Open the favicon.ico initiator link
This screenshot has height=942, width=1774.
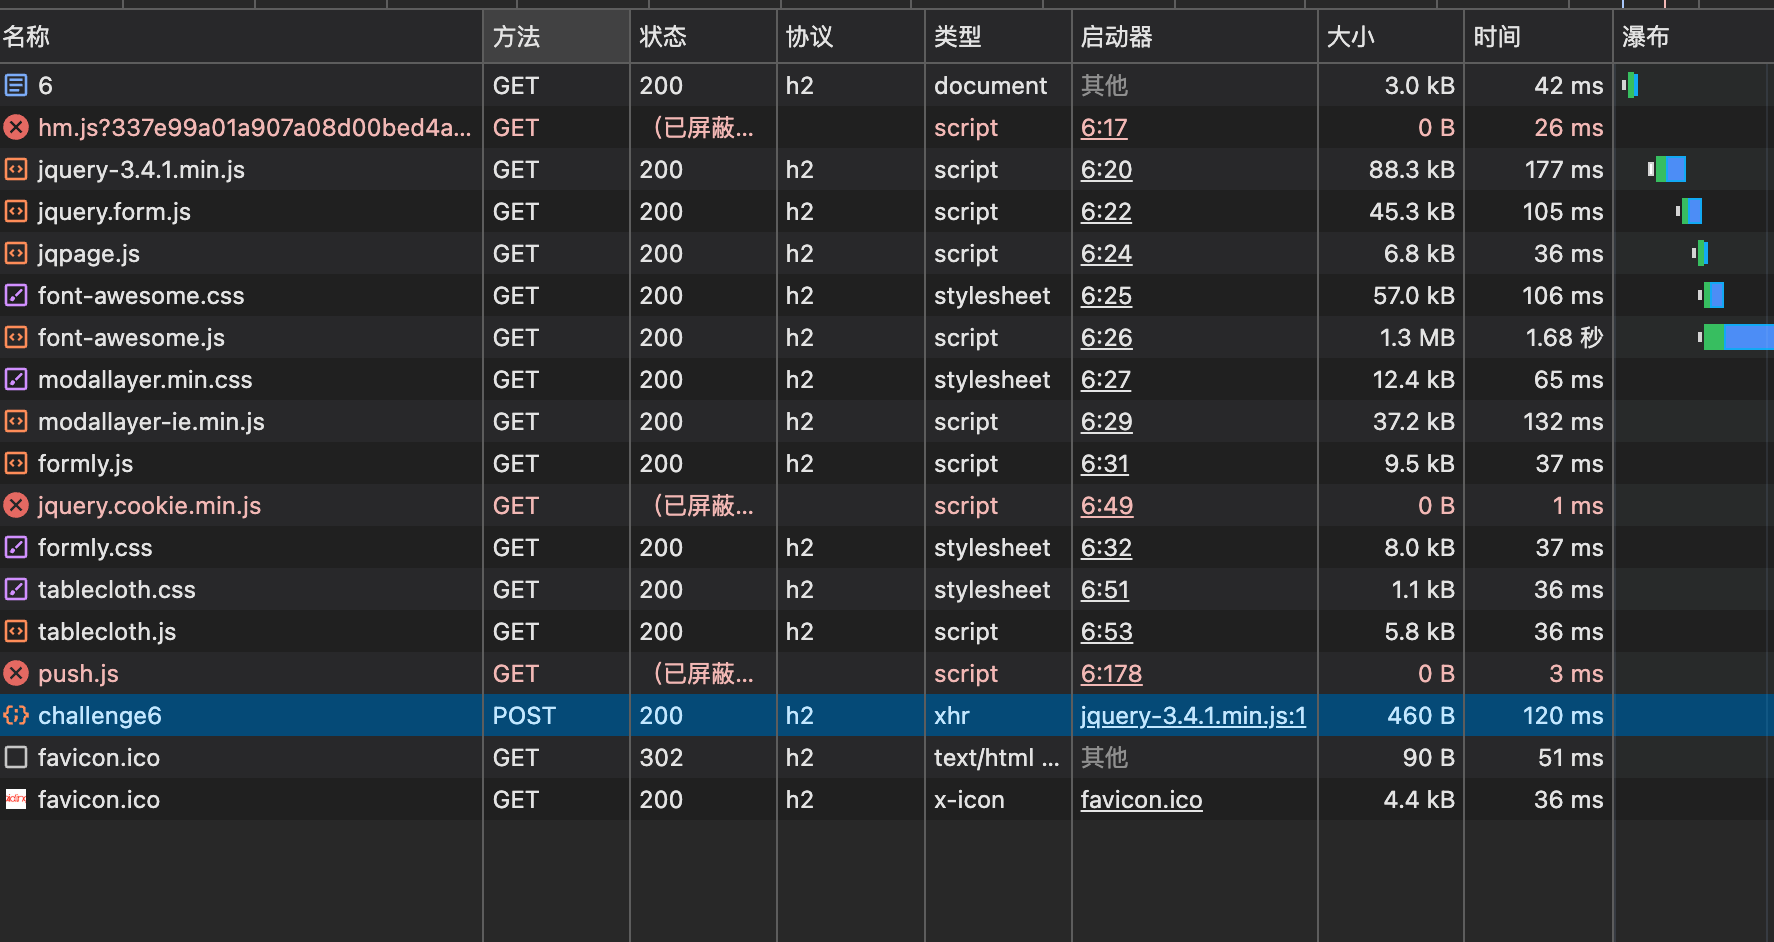1141,800
